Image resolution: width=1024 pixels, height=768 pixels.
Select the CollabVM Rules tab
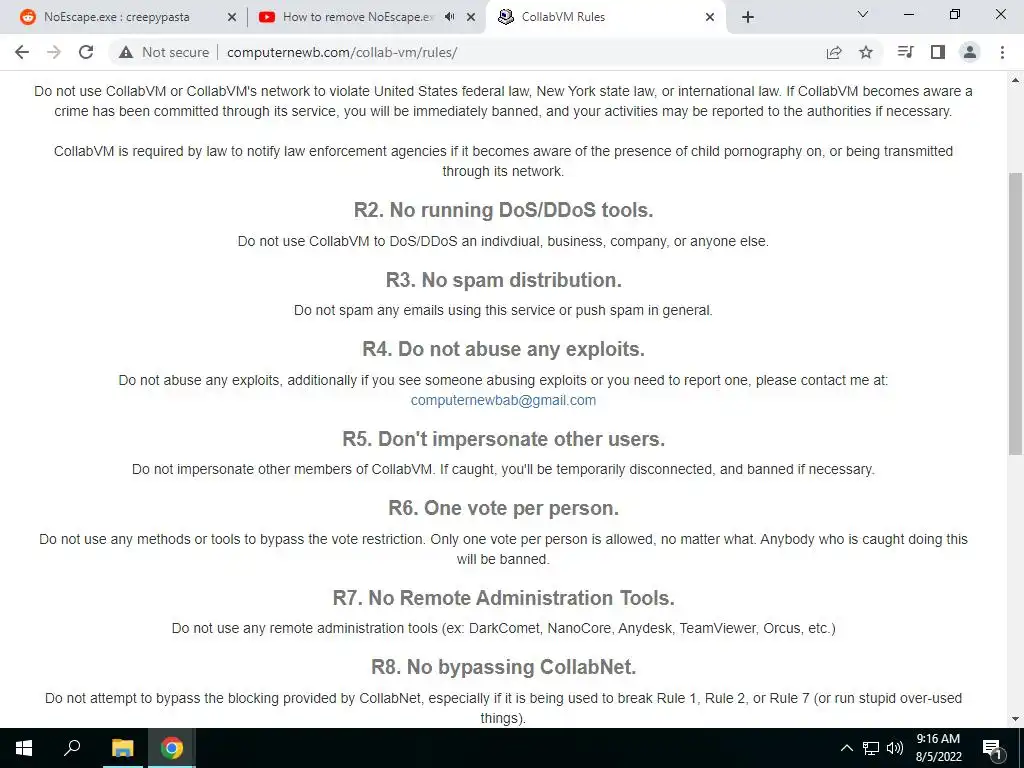[x=605, y=17]
